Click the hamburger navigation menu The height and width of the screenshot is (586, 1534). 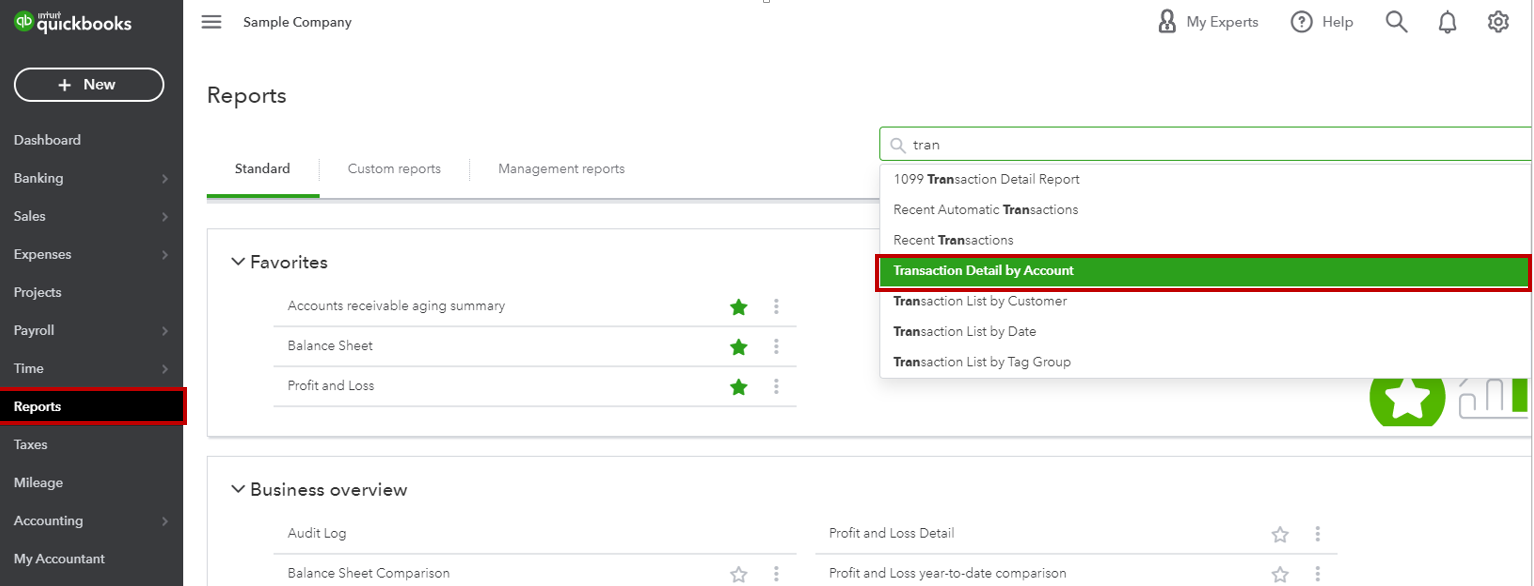[x=211, y=21]
